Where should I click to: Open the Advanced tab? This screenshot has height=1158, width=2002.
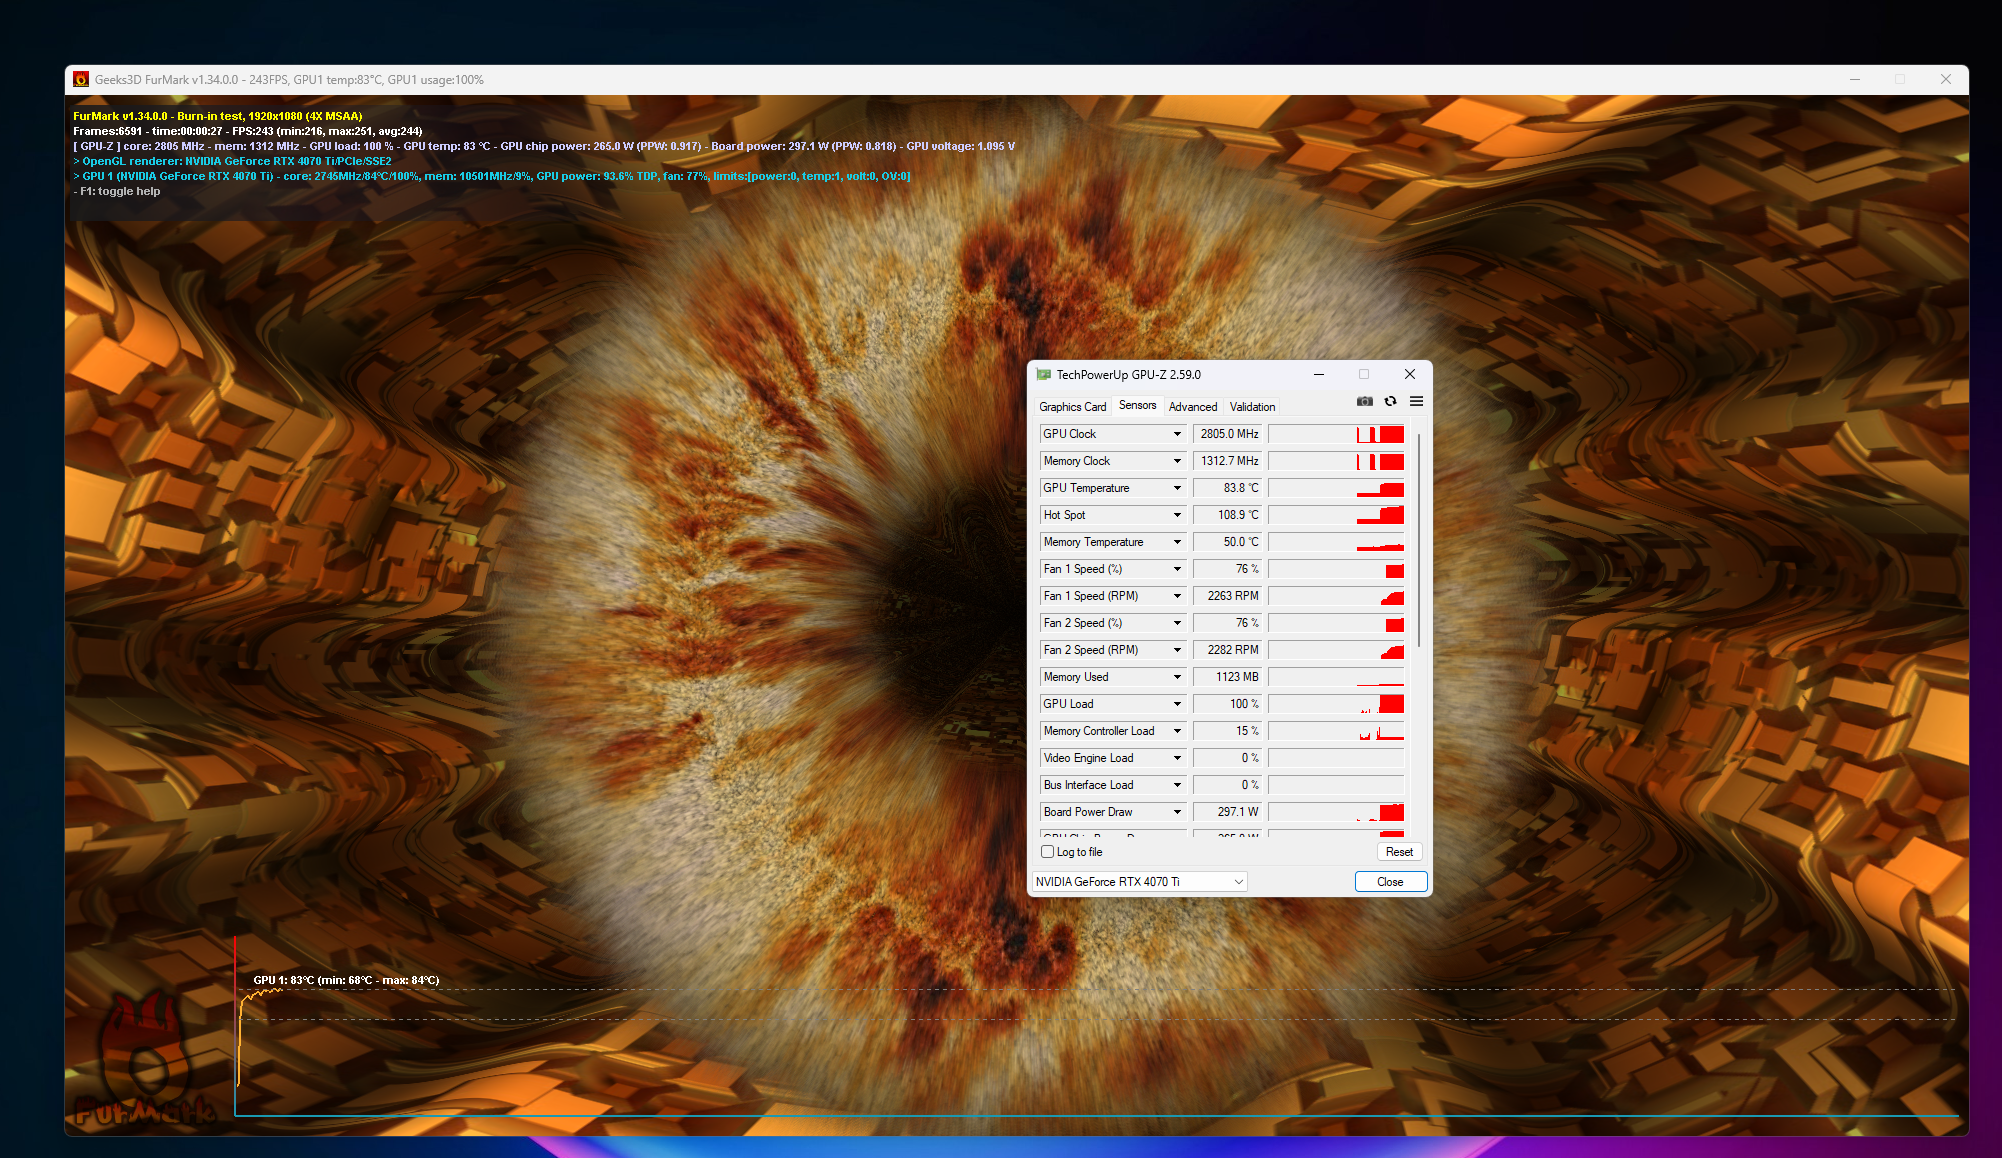point(1193,407)
